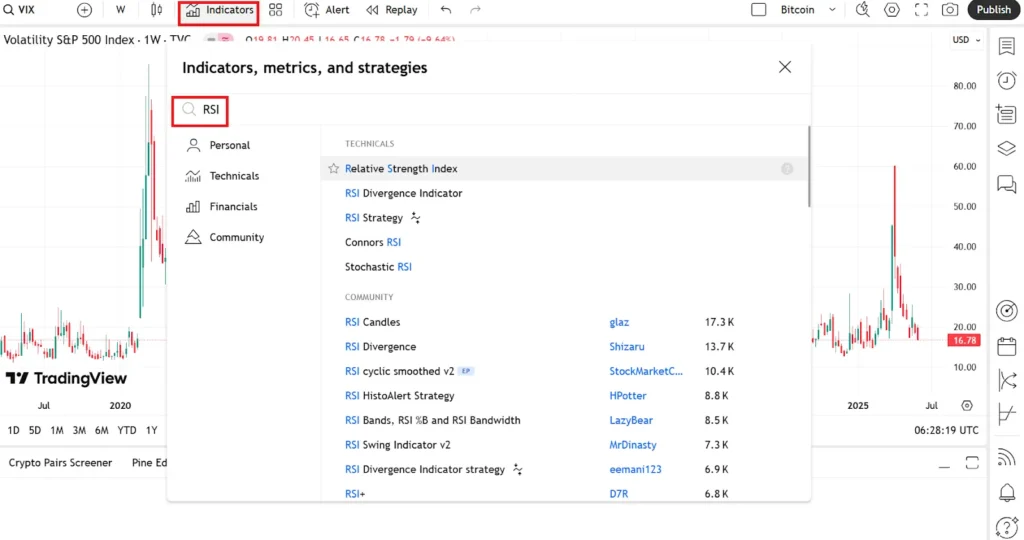
Task: Add RSI HistoAlert Strategy
Action: pyautogui.click(x=399, y=396)
